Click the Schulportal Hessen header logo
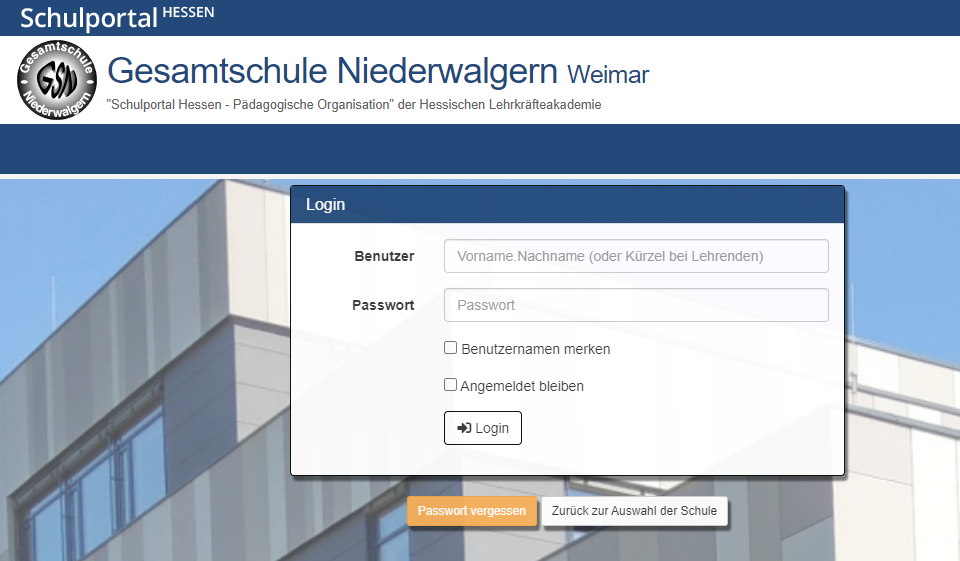The width and height of the screenshot is (960, 561). 117,17
